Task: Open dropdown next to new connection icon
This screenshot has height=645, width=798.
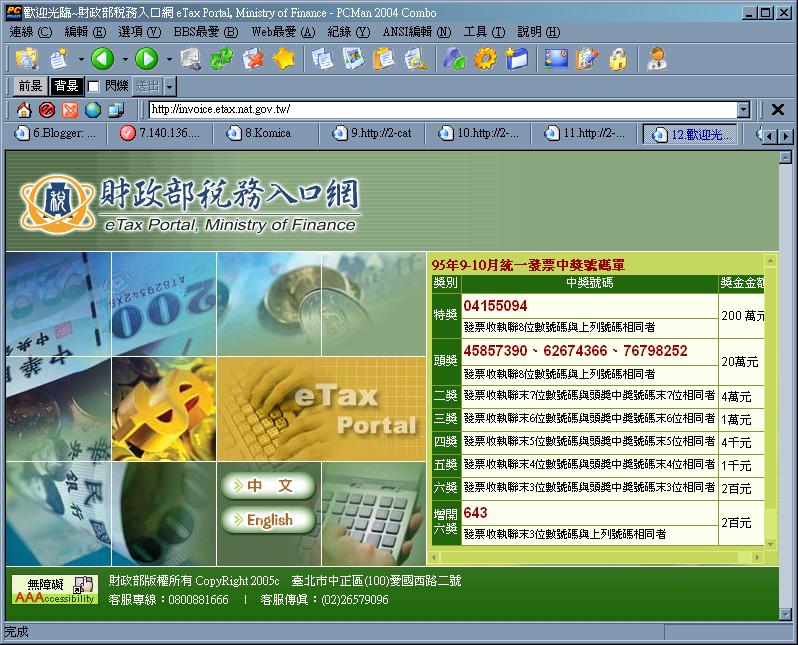Action: point(81,59)
